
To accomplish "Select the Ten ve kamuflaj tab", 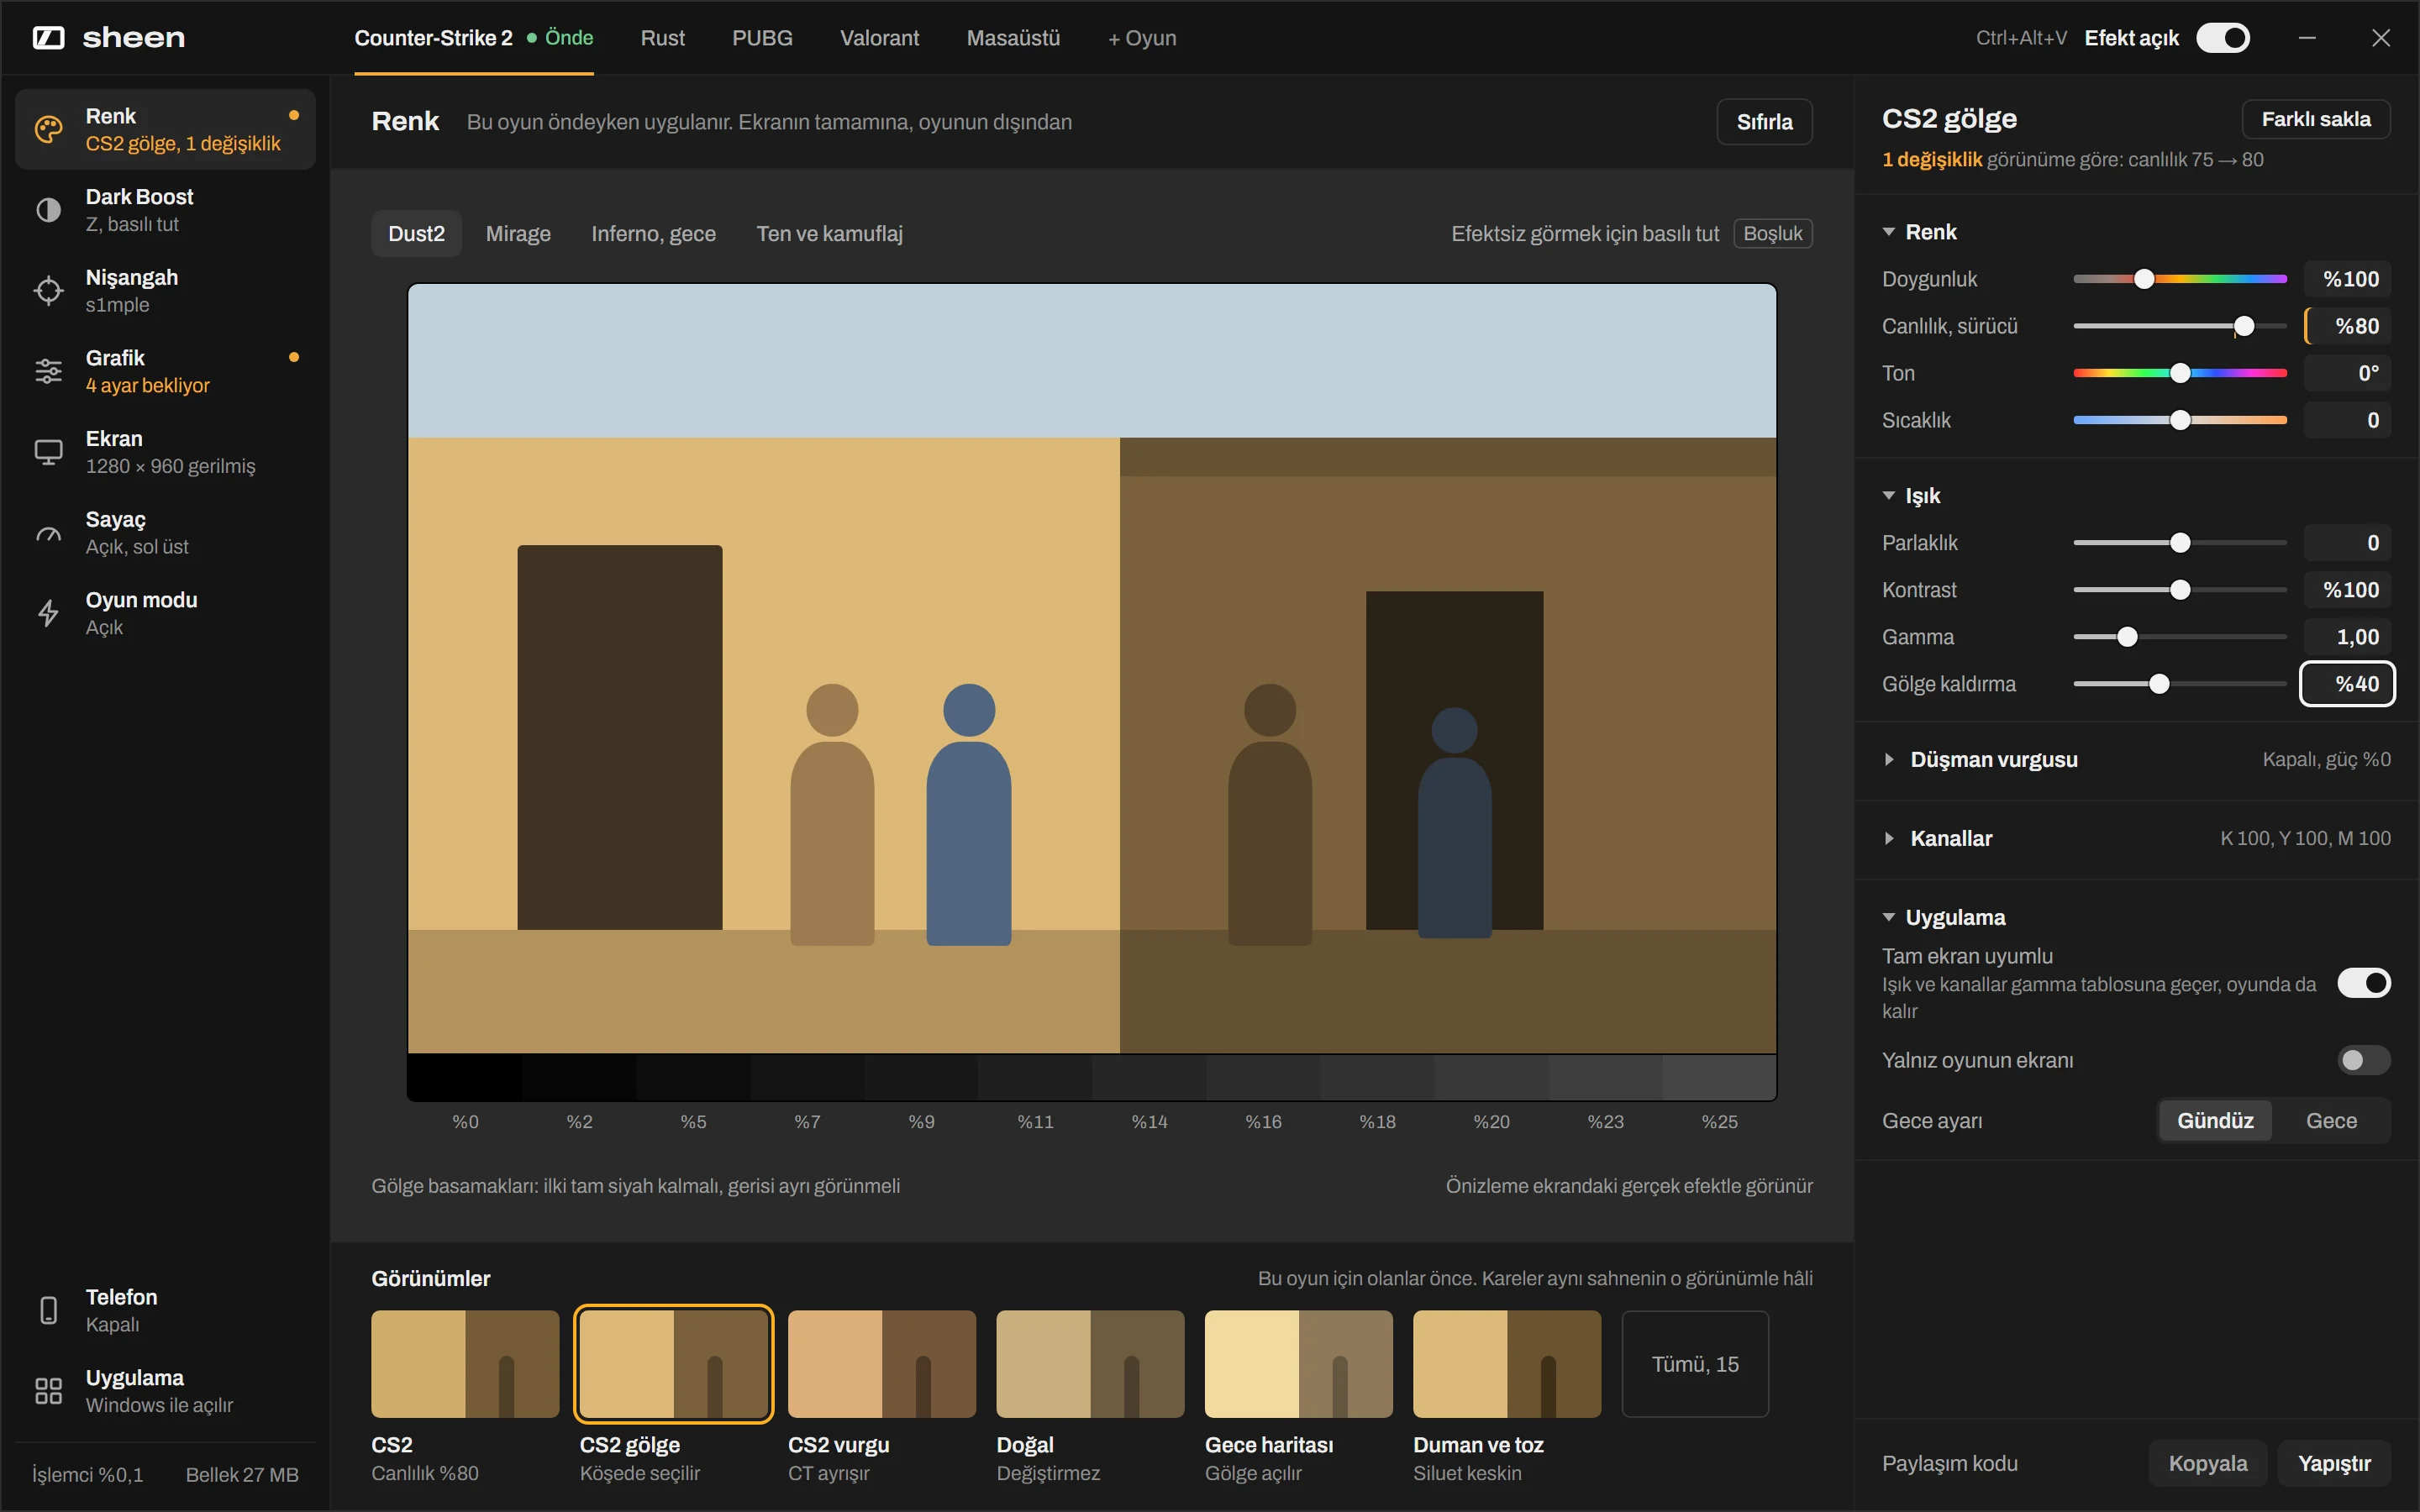I will (x=829, y=234).
